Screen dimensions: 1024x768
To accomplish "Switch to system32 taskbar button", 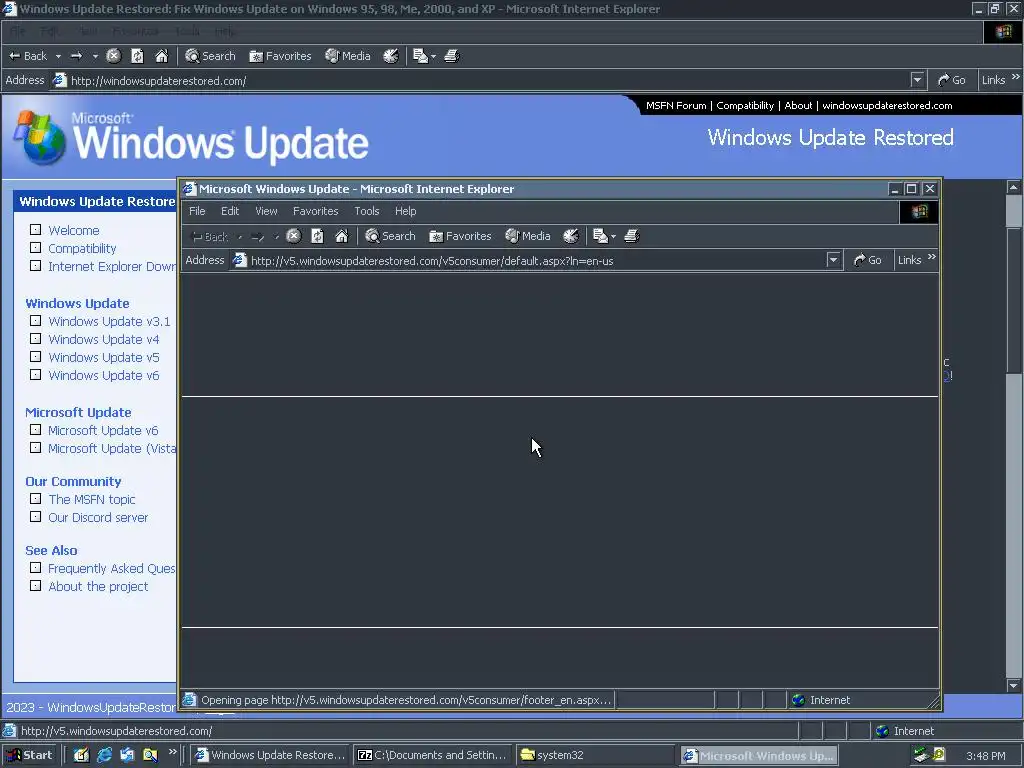I will coord(594,755).
